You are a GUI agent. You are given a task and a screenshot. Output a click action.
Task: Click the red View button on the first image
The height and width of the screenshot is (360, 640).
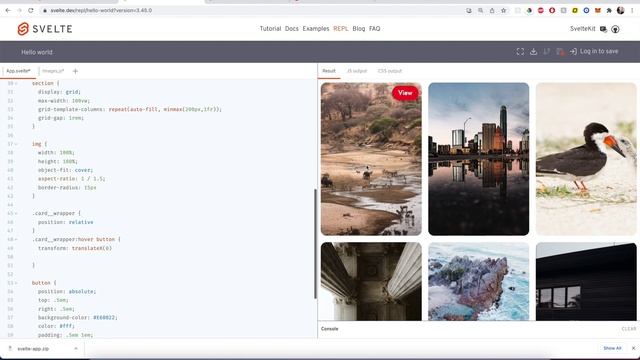405,93
